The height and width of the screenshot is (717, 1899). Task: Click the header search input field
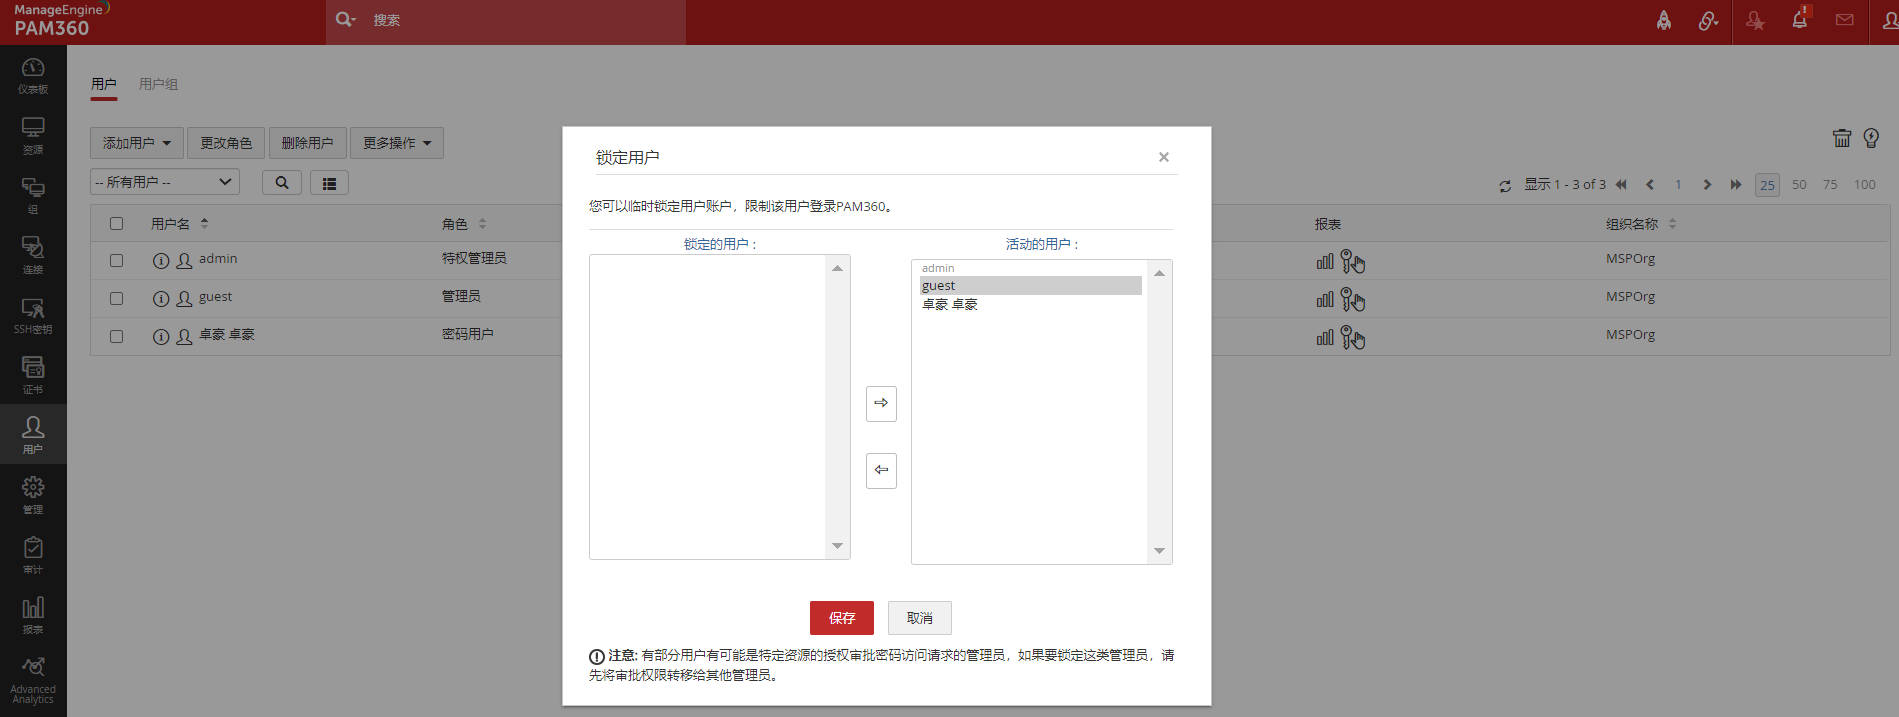click(528, 20)
